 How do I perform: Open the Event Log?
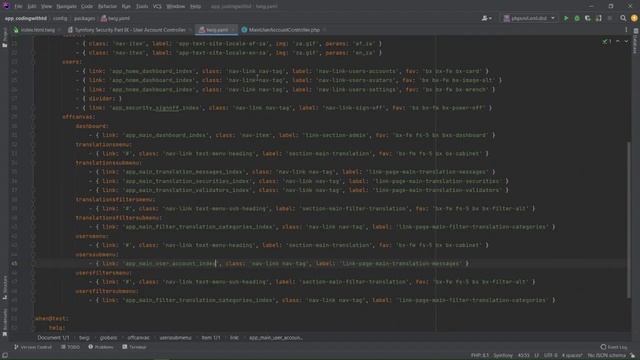(x=614, y=347)
